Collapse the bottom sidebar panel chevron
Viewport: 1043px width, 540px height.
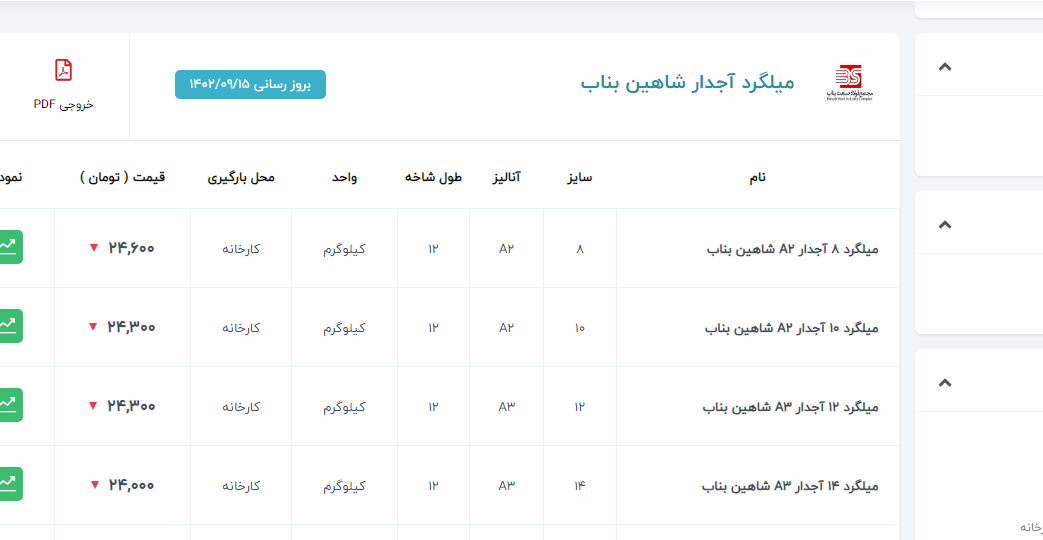pos(944,382)
